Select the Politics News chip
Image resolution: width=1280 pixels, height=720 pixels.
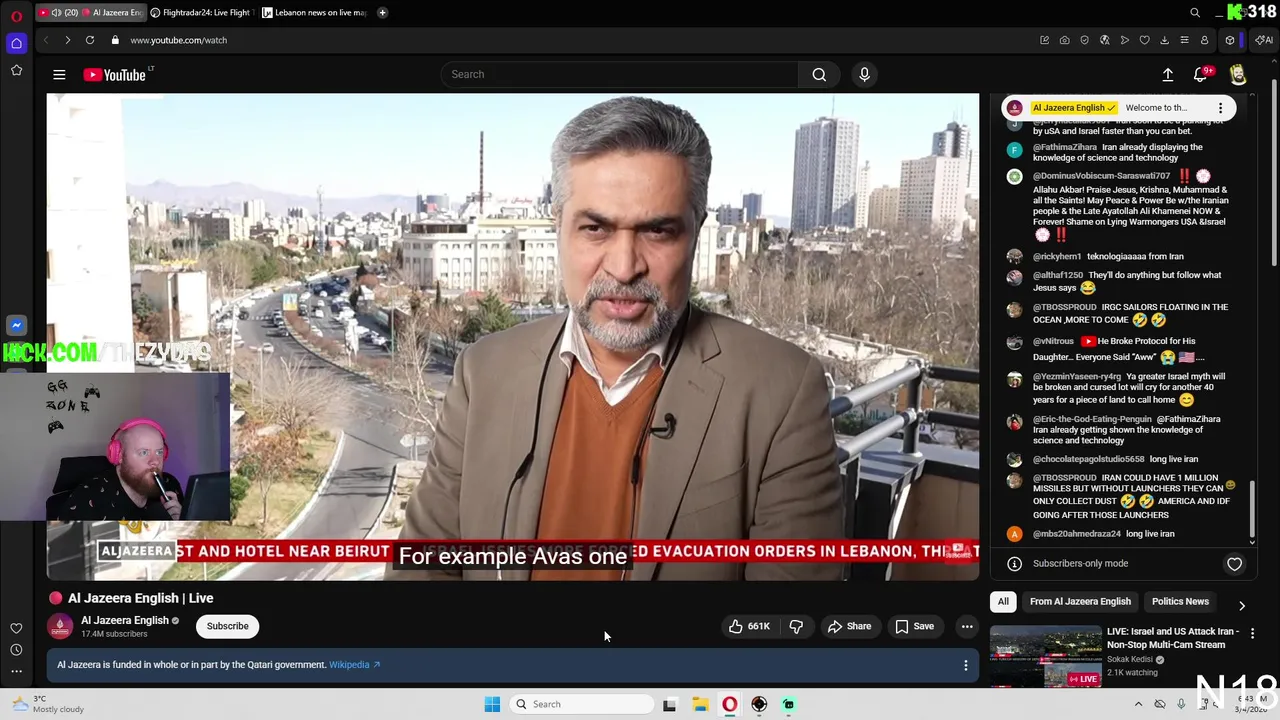(1180, 601)
